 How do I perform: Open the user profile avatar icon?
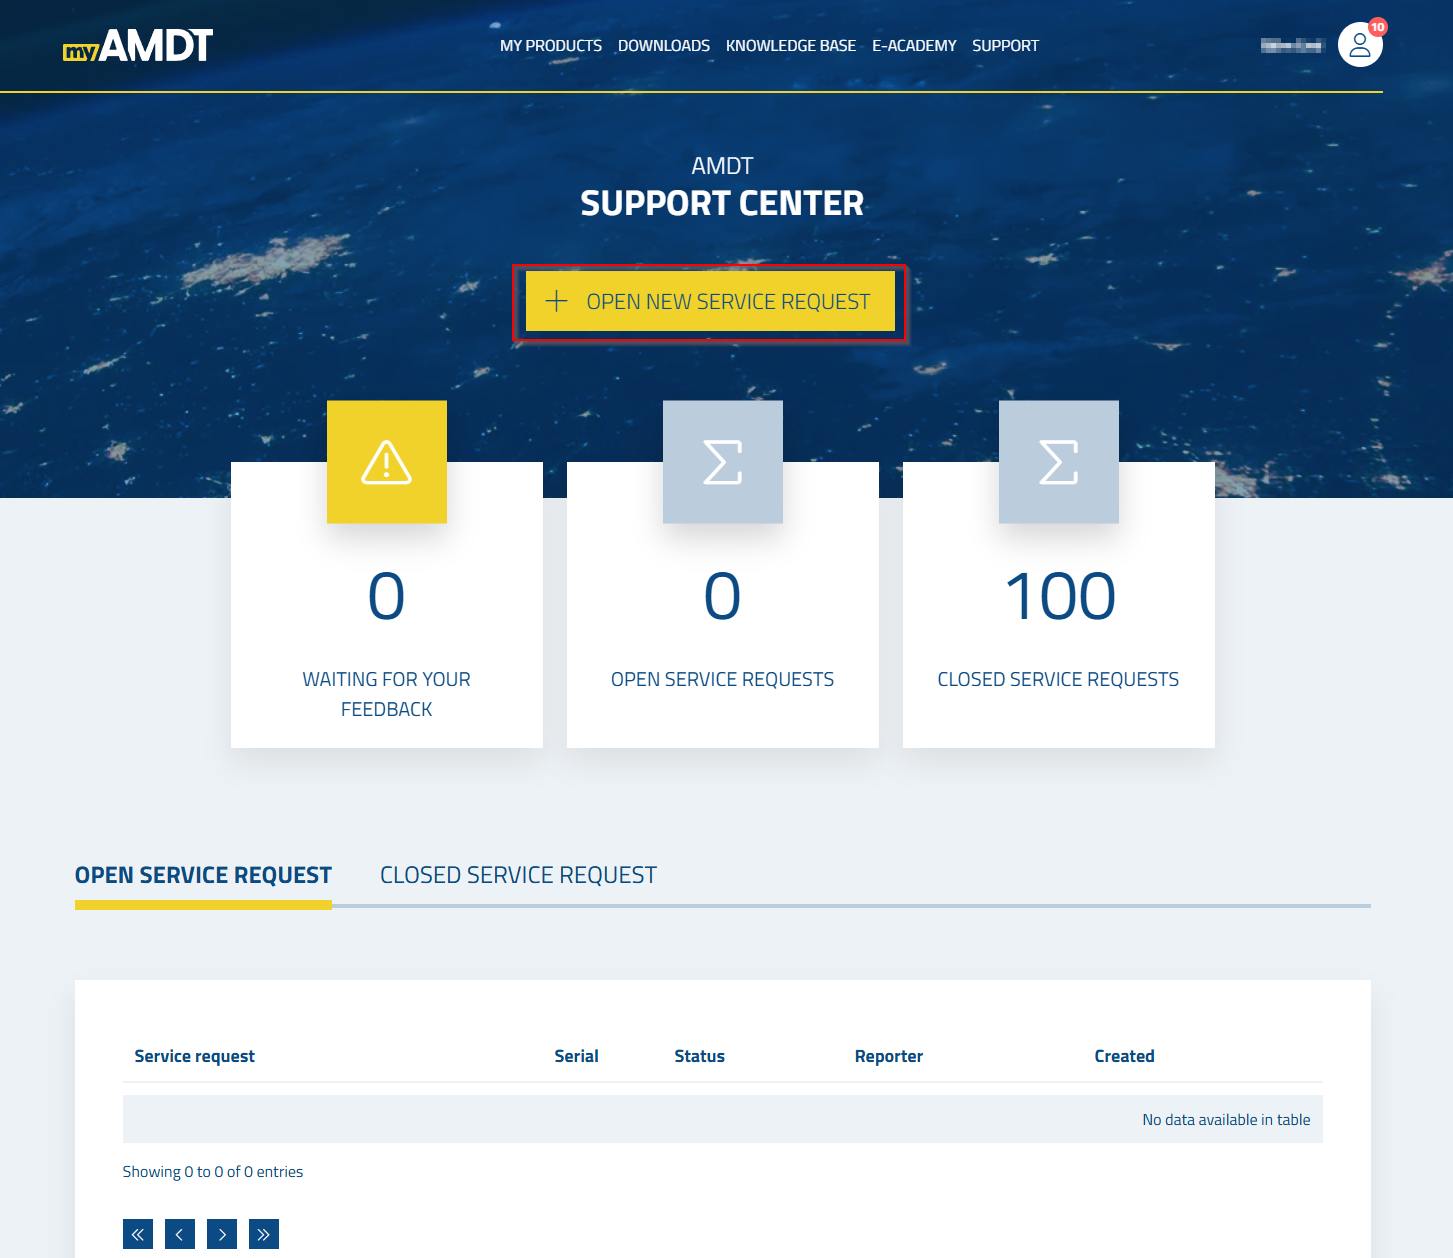click(1359, 45)
